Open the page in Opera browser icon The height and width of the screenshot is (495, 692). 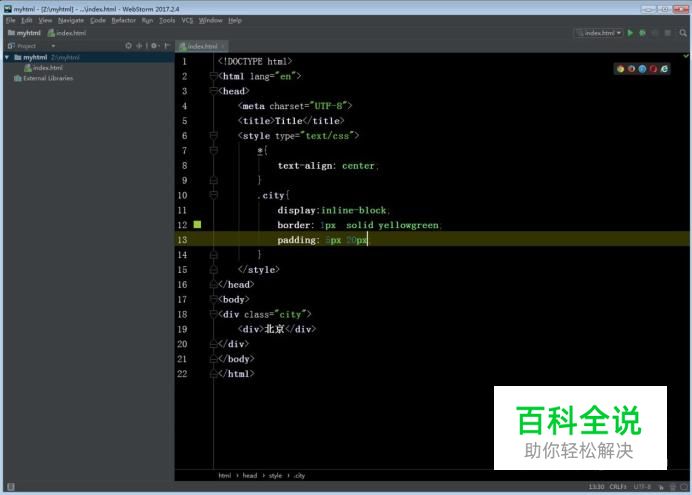point(654,69)
